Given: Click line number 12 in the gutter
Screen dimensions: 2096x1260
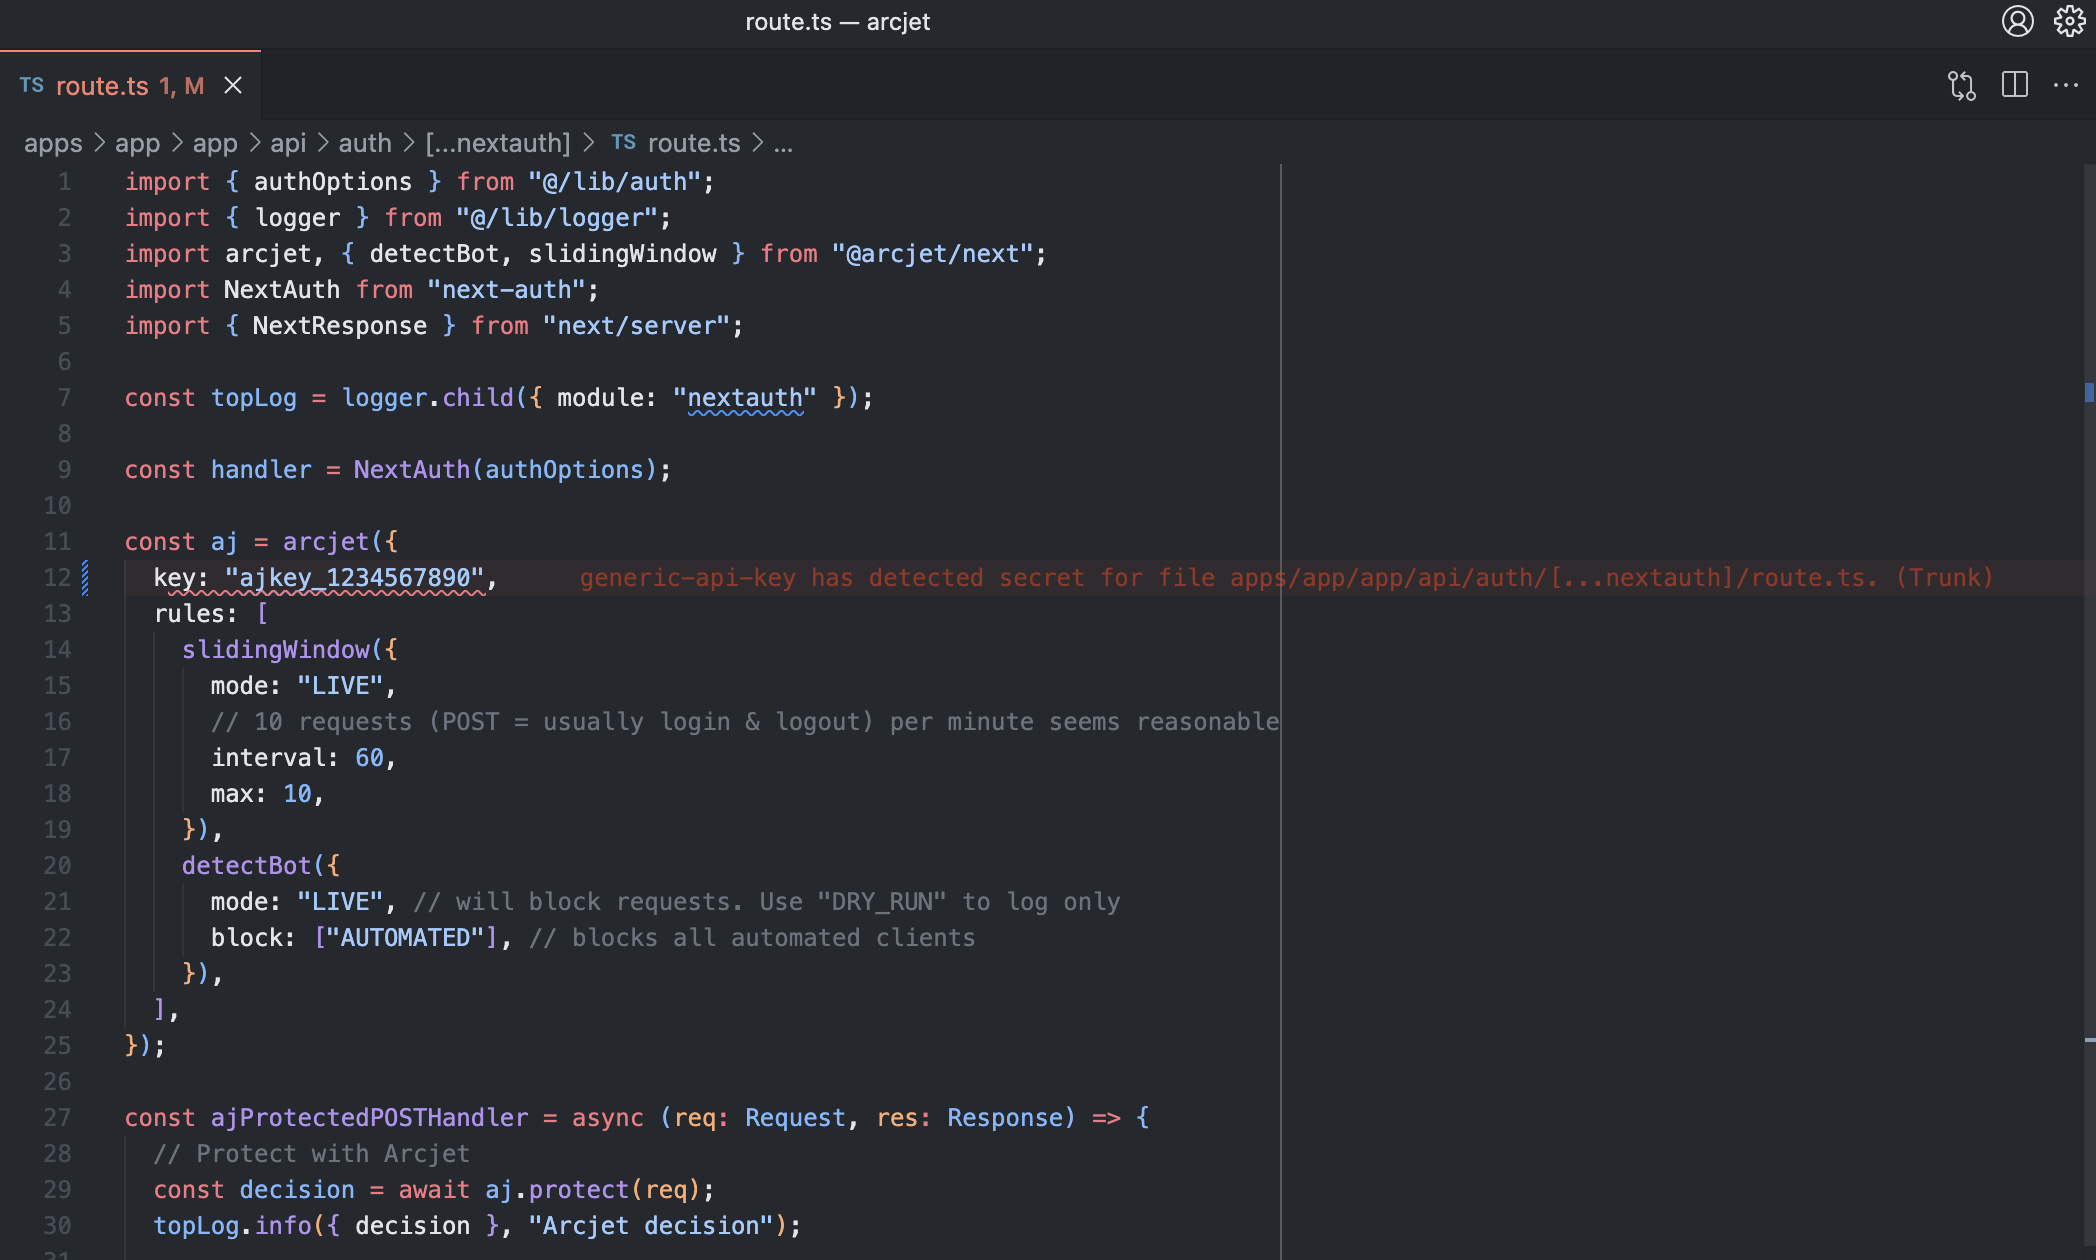Looking at the screenshot, I should [x=56, y=577].
